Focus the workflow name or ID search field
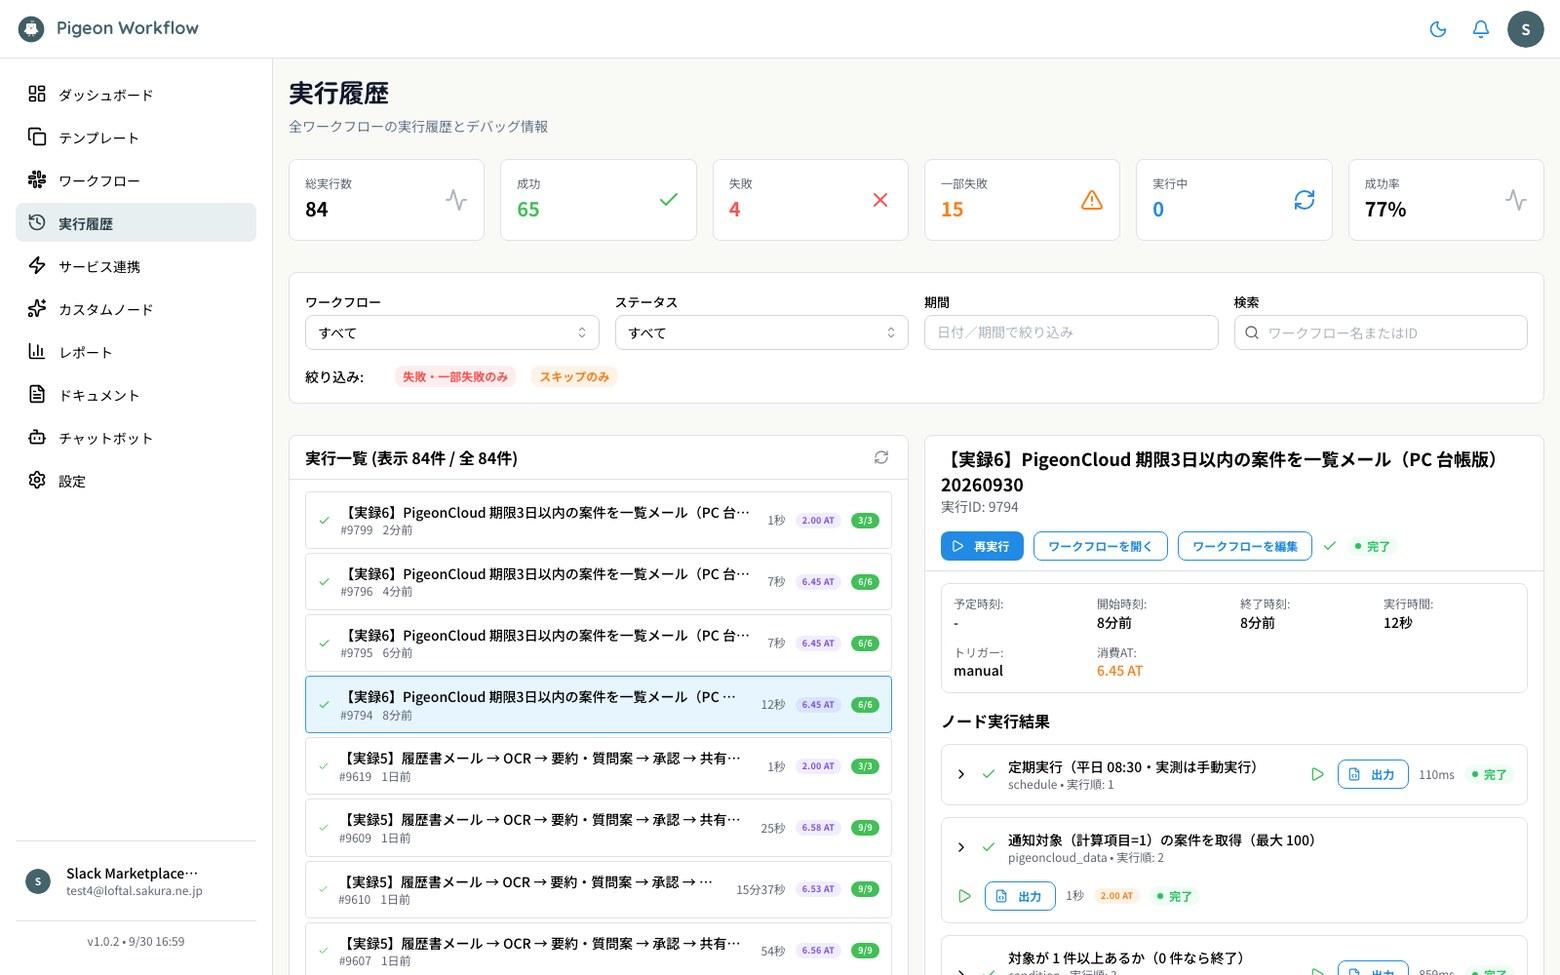The height and width of the screenshot is (975, 1560). point(1380,333)
